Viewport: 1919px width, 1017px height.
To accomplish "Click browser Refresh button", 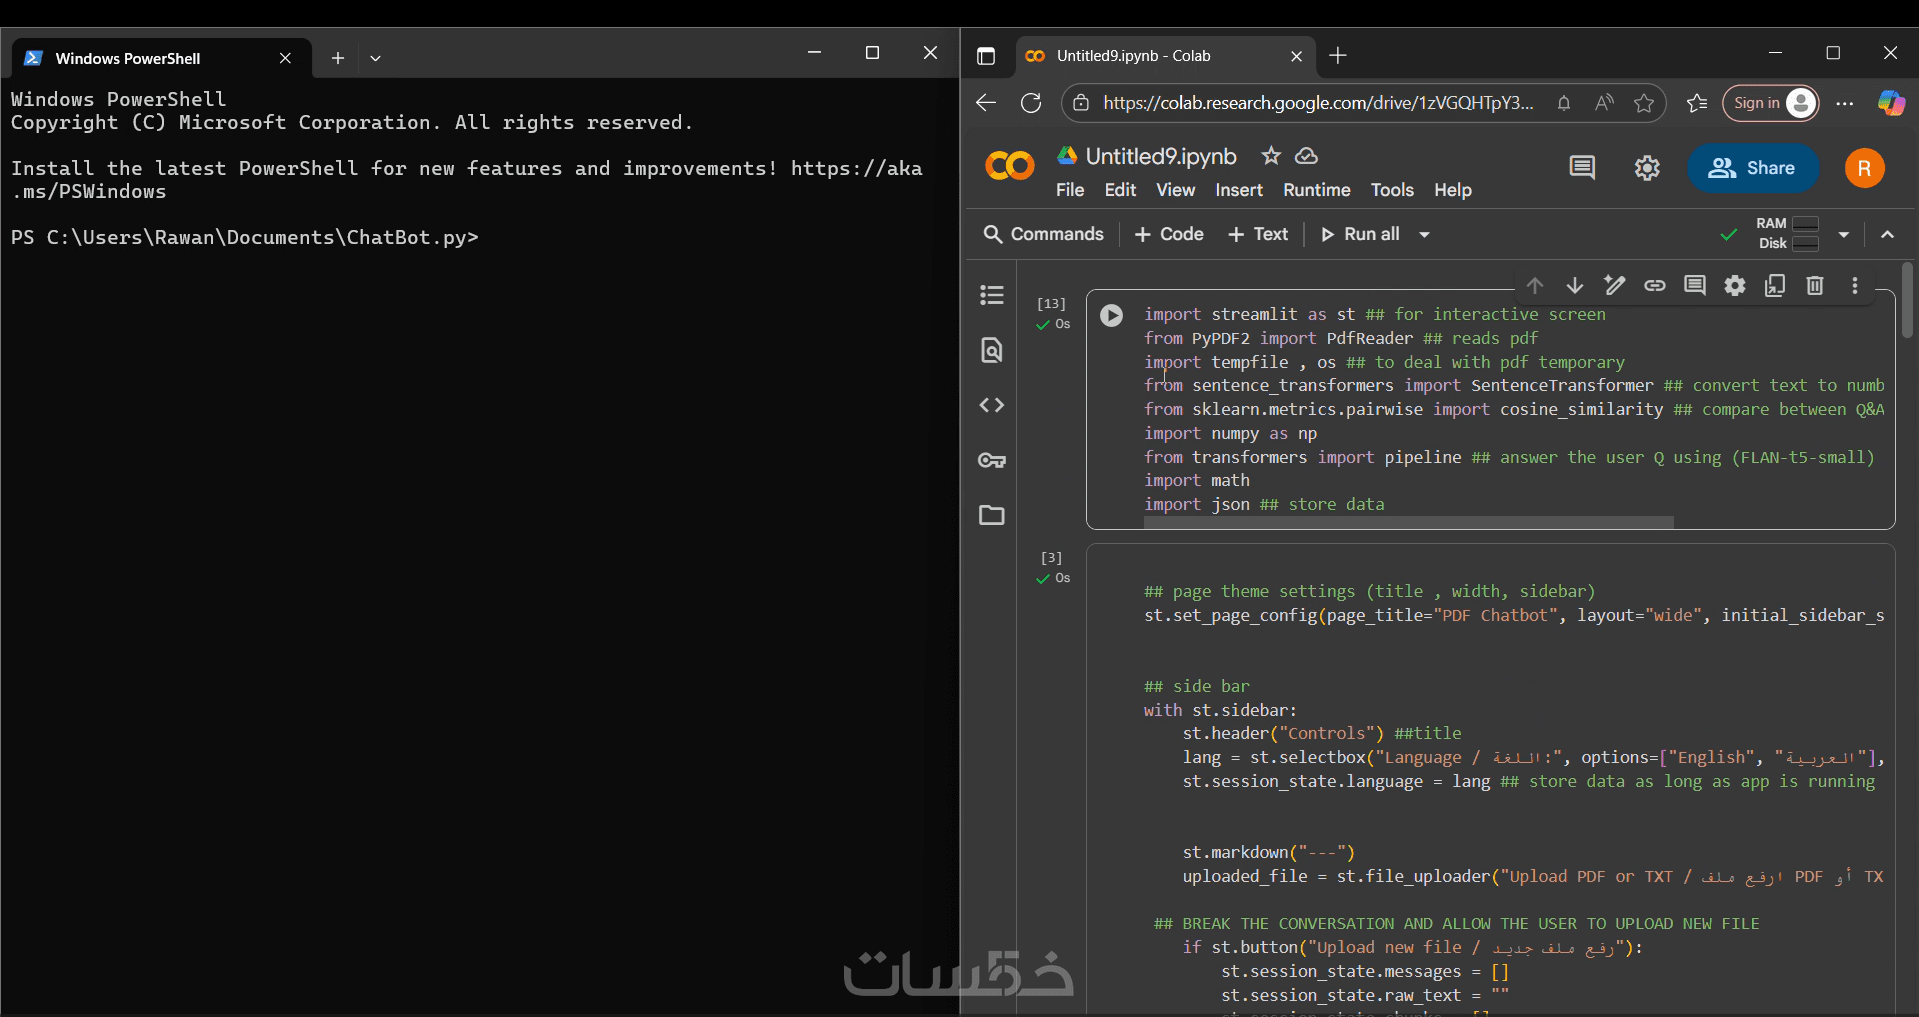I will [1031, 103].
